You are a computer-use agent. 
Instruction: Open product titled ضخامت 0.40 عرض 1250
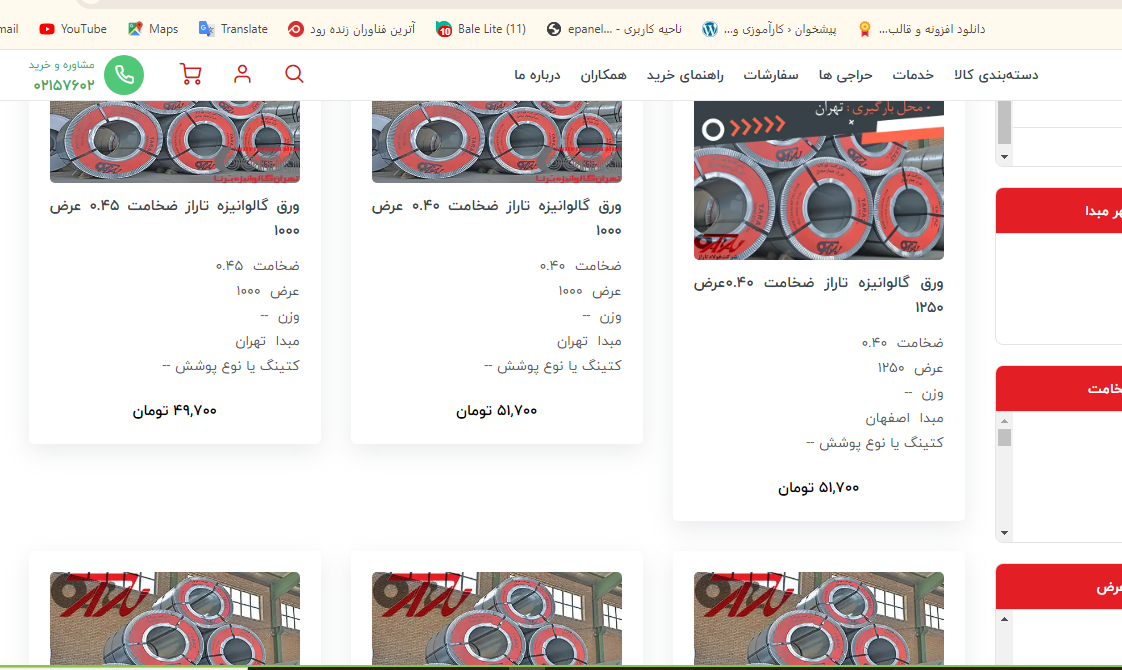(x=818, y=294)
